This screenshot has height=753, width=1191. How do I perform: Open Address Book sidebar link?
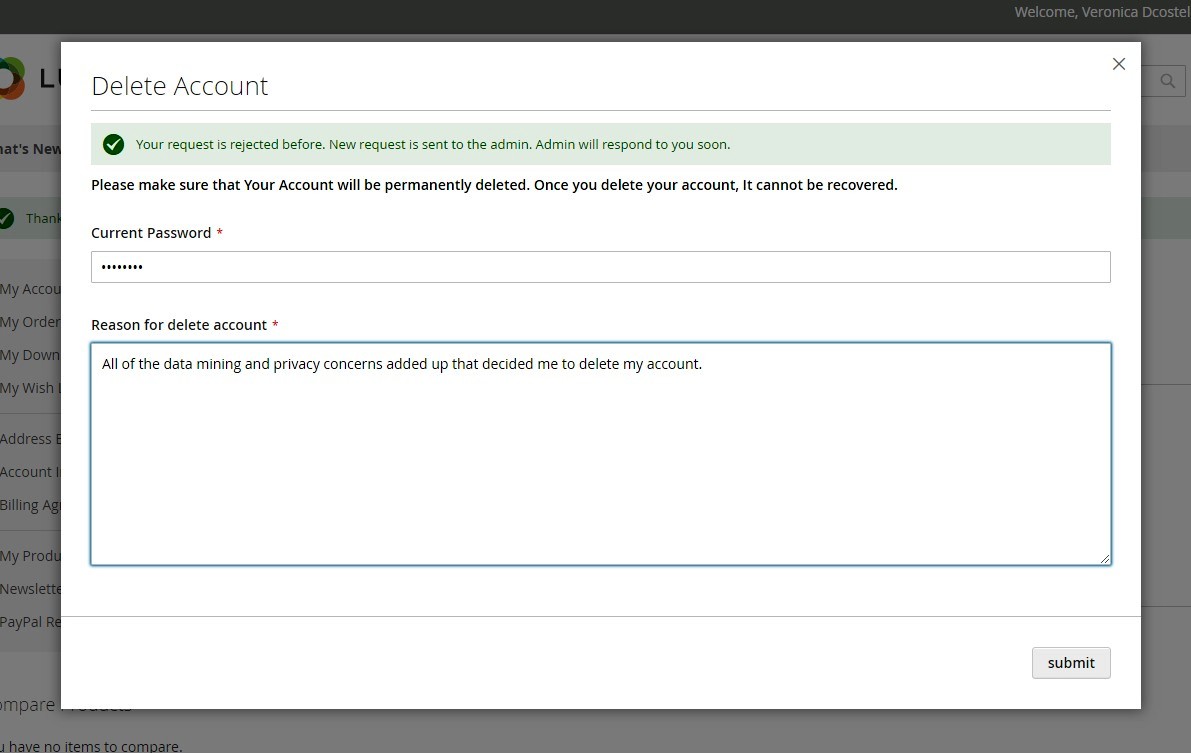point(30,439)
